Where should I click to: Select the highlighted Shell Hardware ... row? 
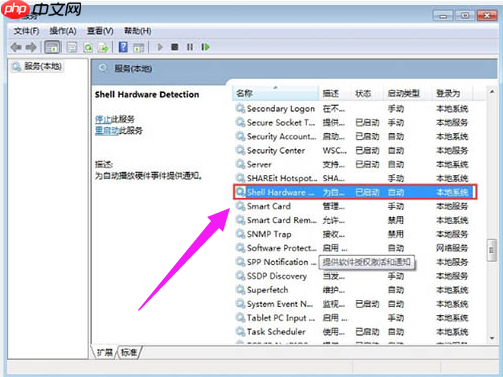(x=355, y=192)
